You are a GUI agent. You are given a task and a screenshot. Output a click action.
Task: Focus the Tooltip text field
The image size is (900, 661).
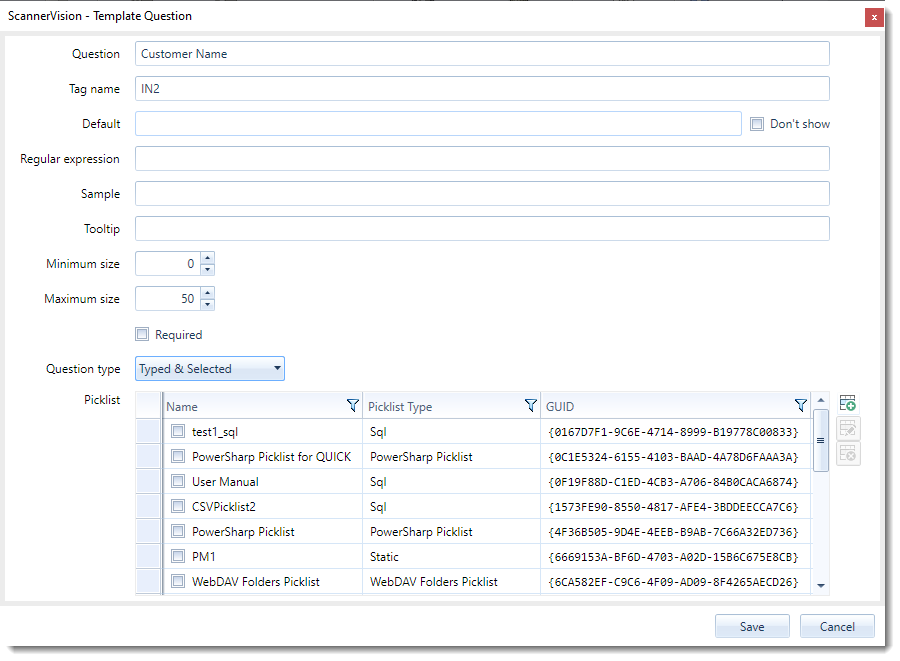pyautogui.click(x=482, y=229)
